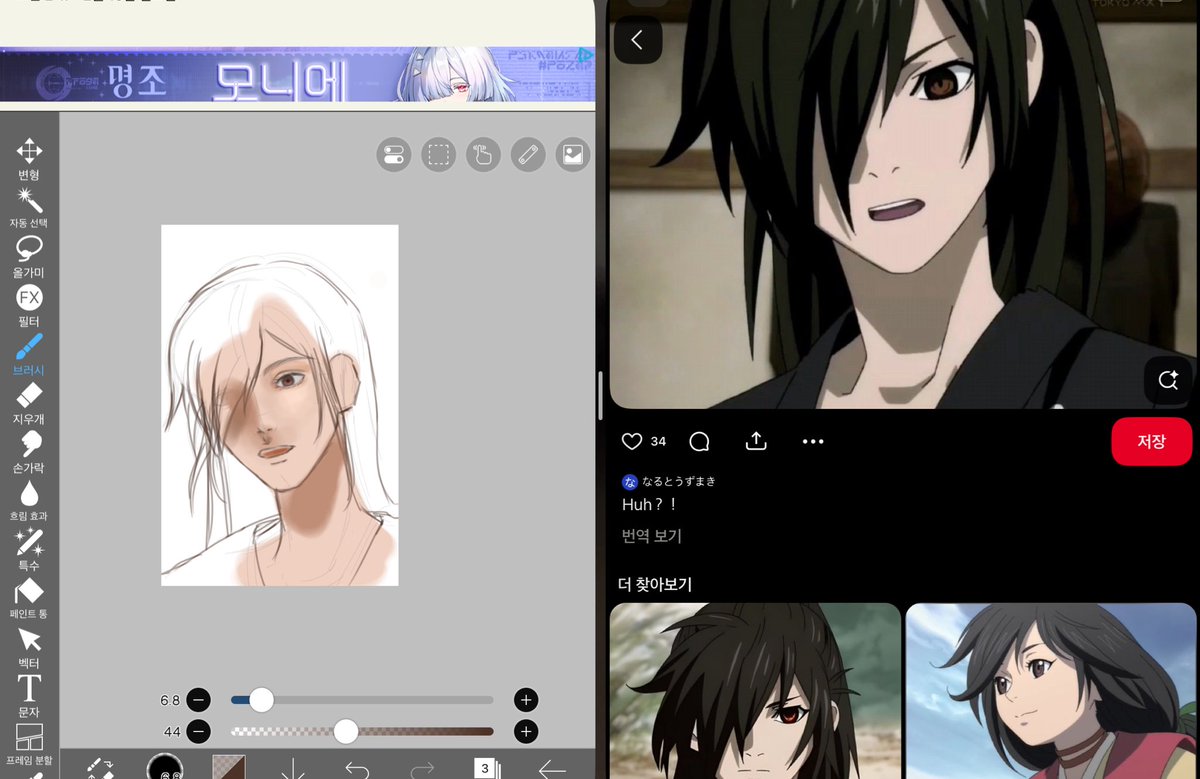Screen dimensions: 1200x779
Task: Open the girl with choker related pin
Action: (x=1051, y=690)
